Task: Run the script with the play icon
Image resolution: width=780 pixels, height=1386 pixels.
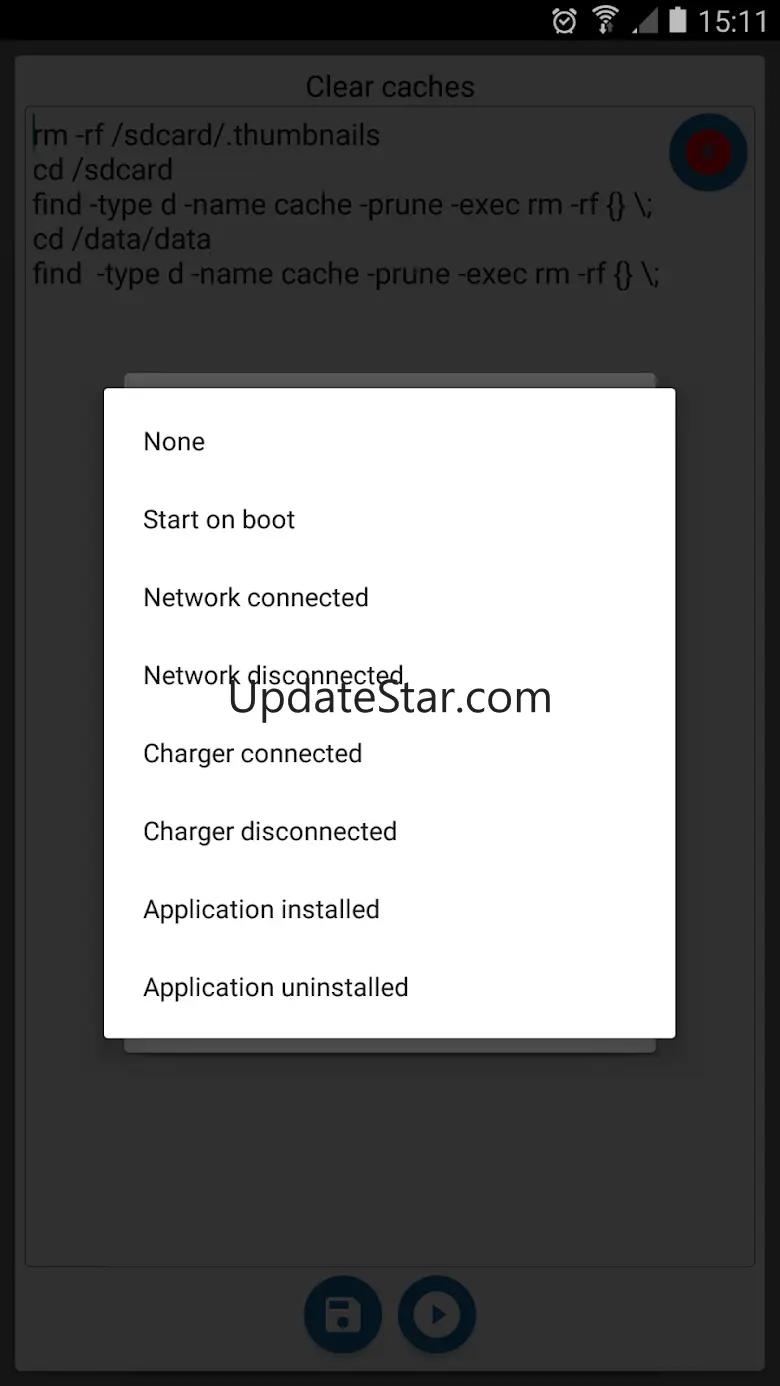Action: coord(437,1315)
